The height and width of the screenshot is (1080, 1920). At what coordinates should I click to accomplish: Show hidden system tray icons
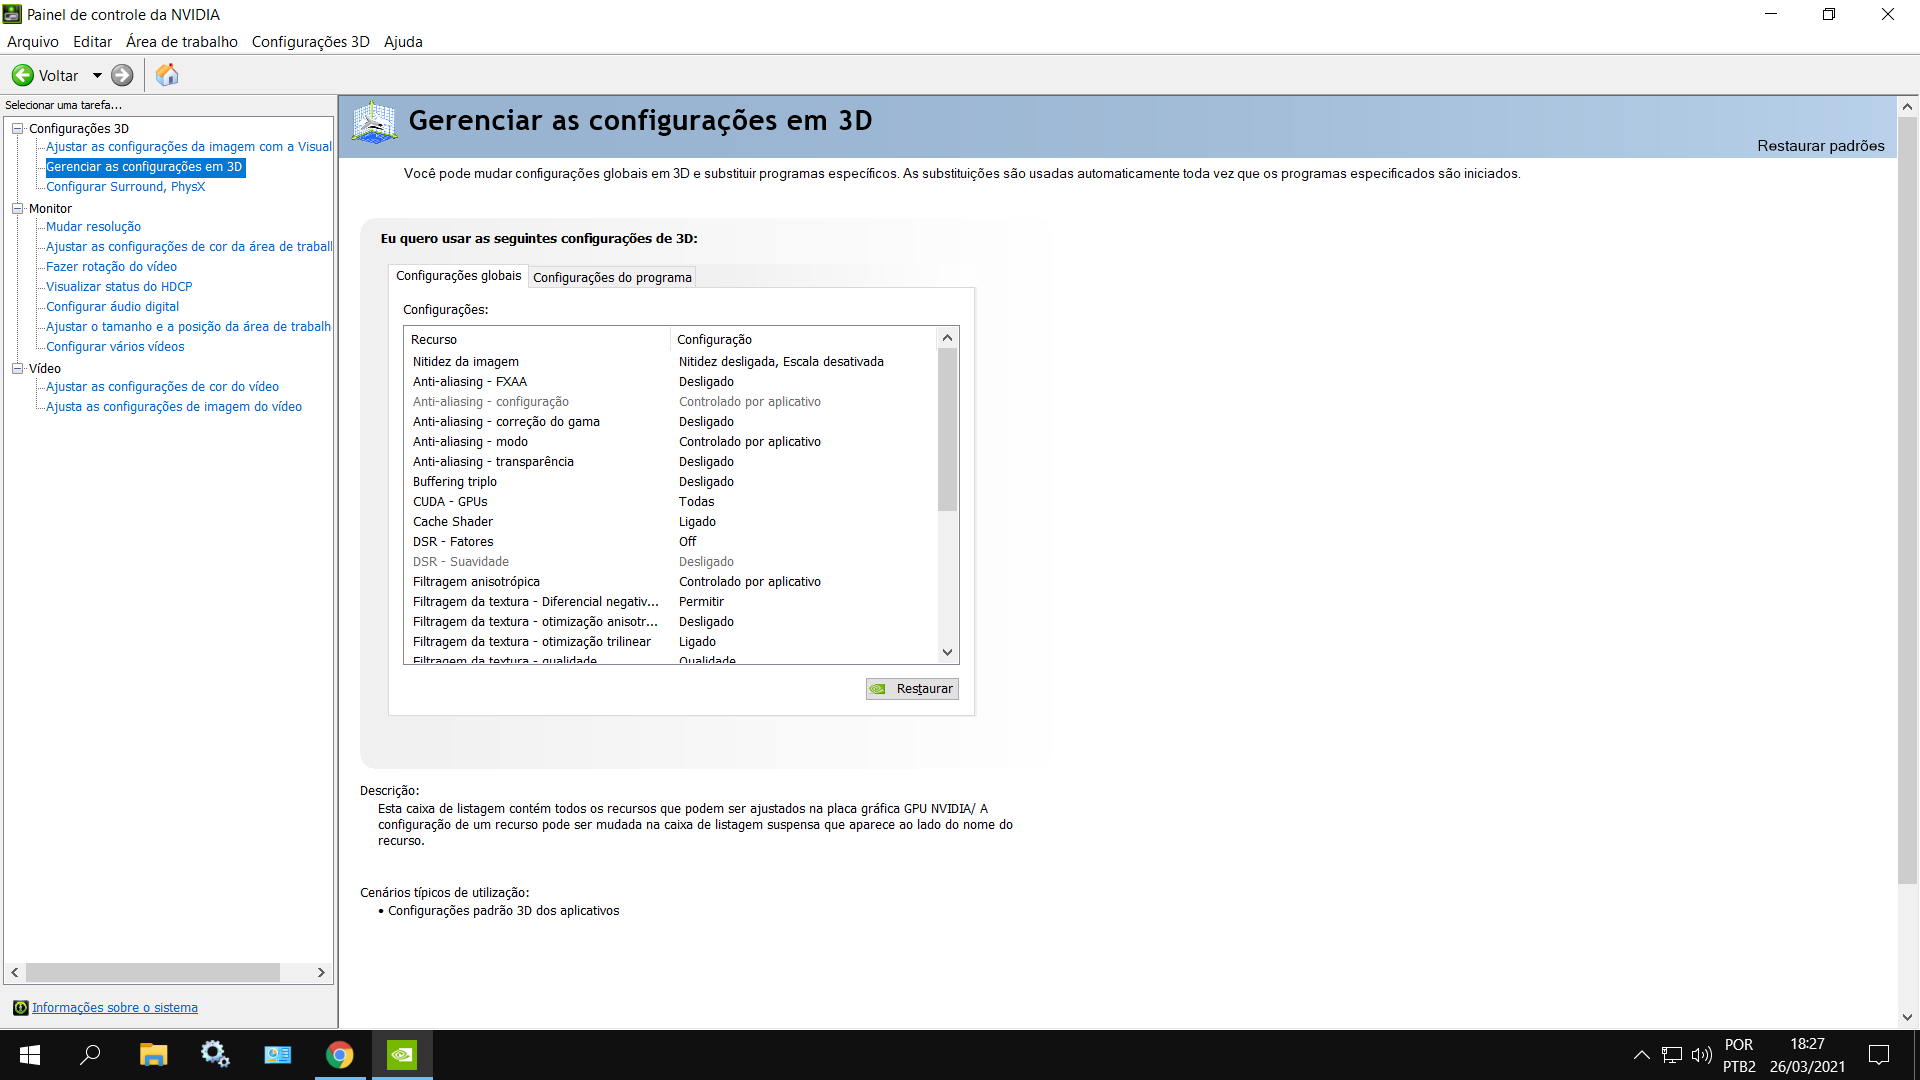[1641, 1055]
